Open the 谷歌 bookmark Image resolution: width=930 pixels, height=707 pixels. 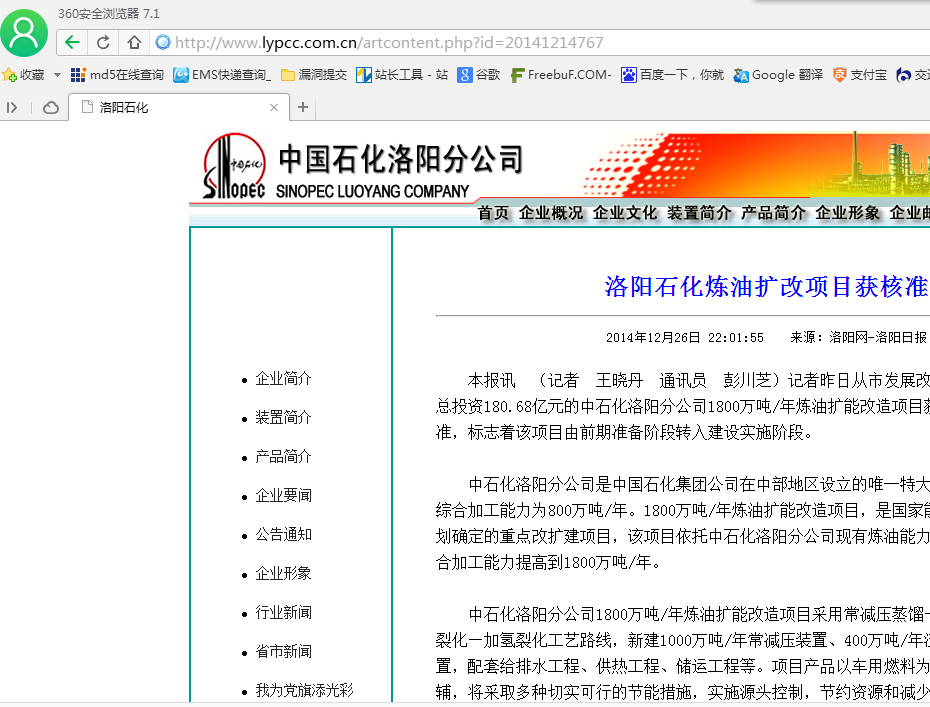pos(479,75)
